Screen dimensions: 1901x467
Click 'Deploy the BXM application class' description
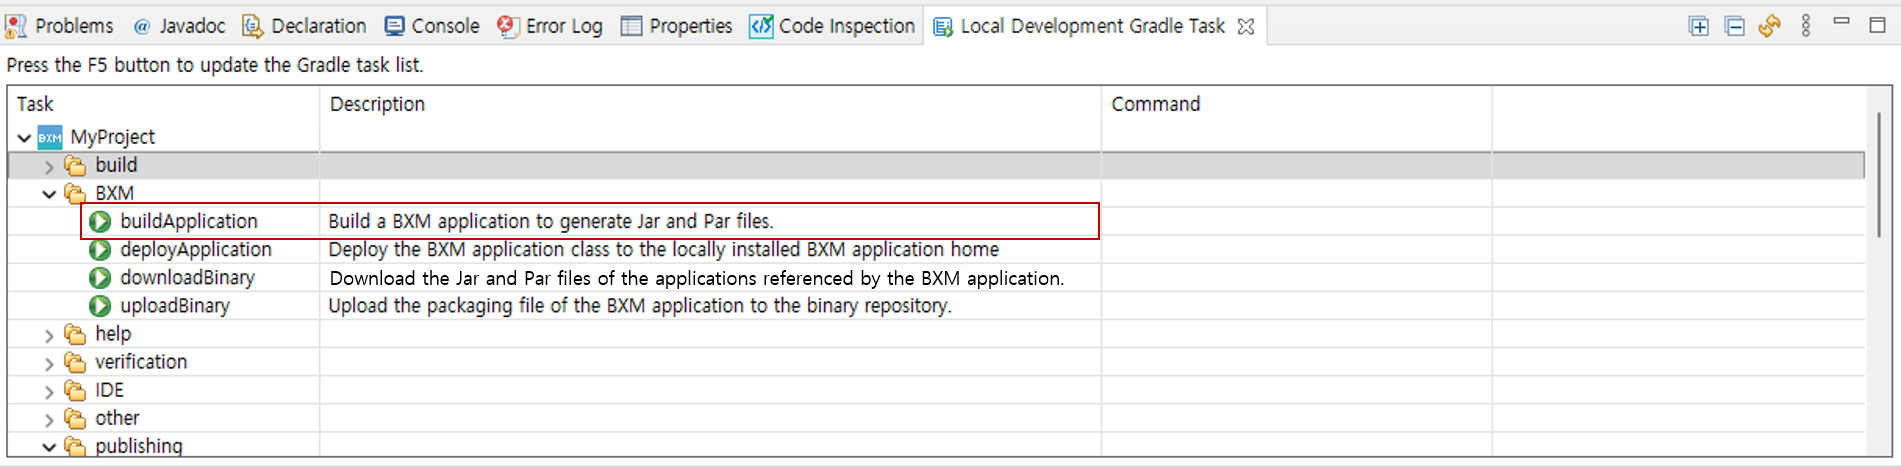(664, 249)
